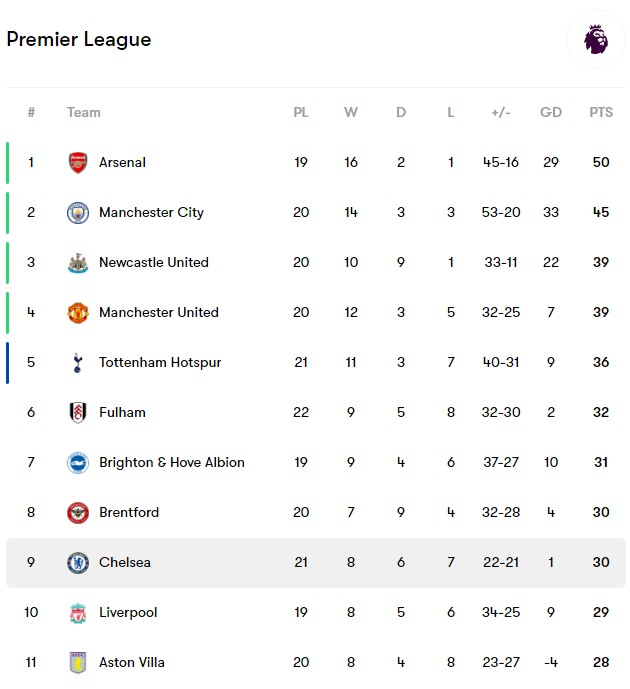Open the Arsenal team name link
Screen dimensions: 630x689
(x=122, y=163)
